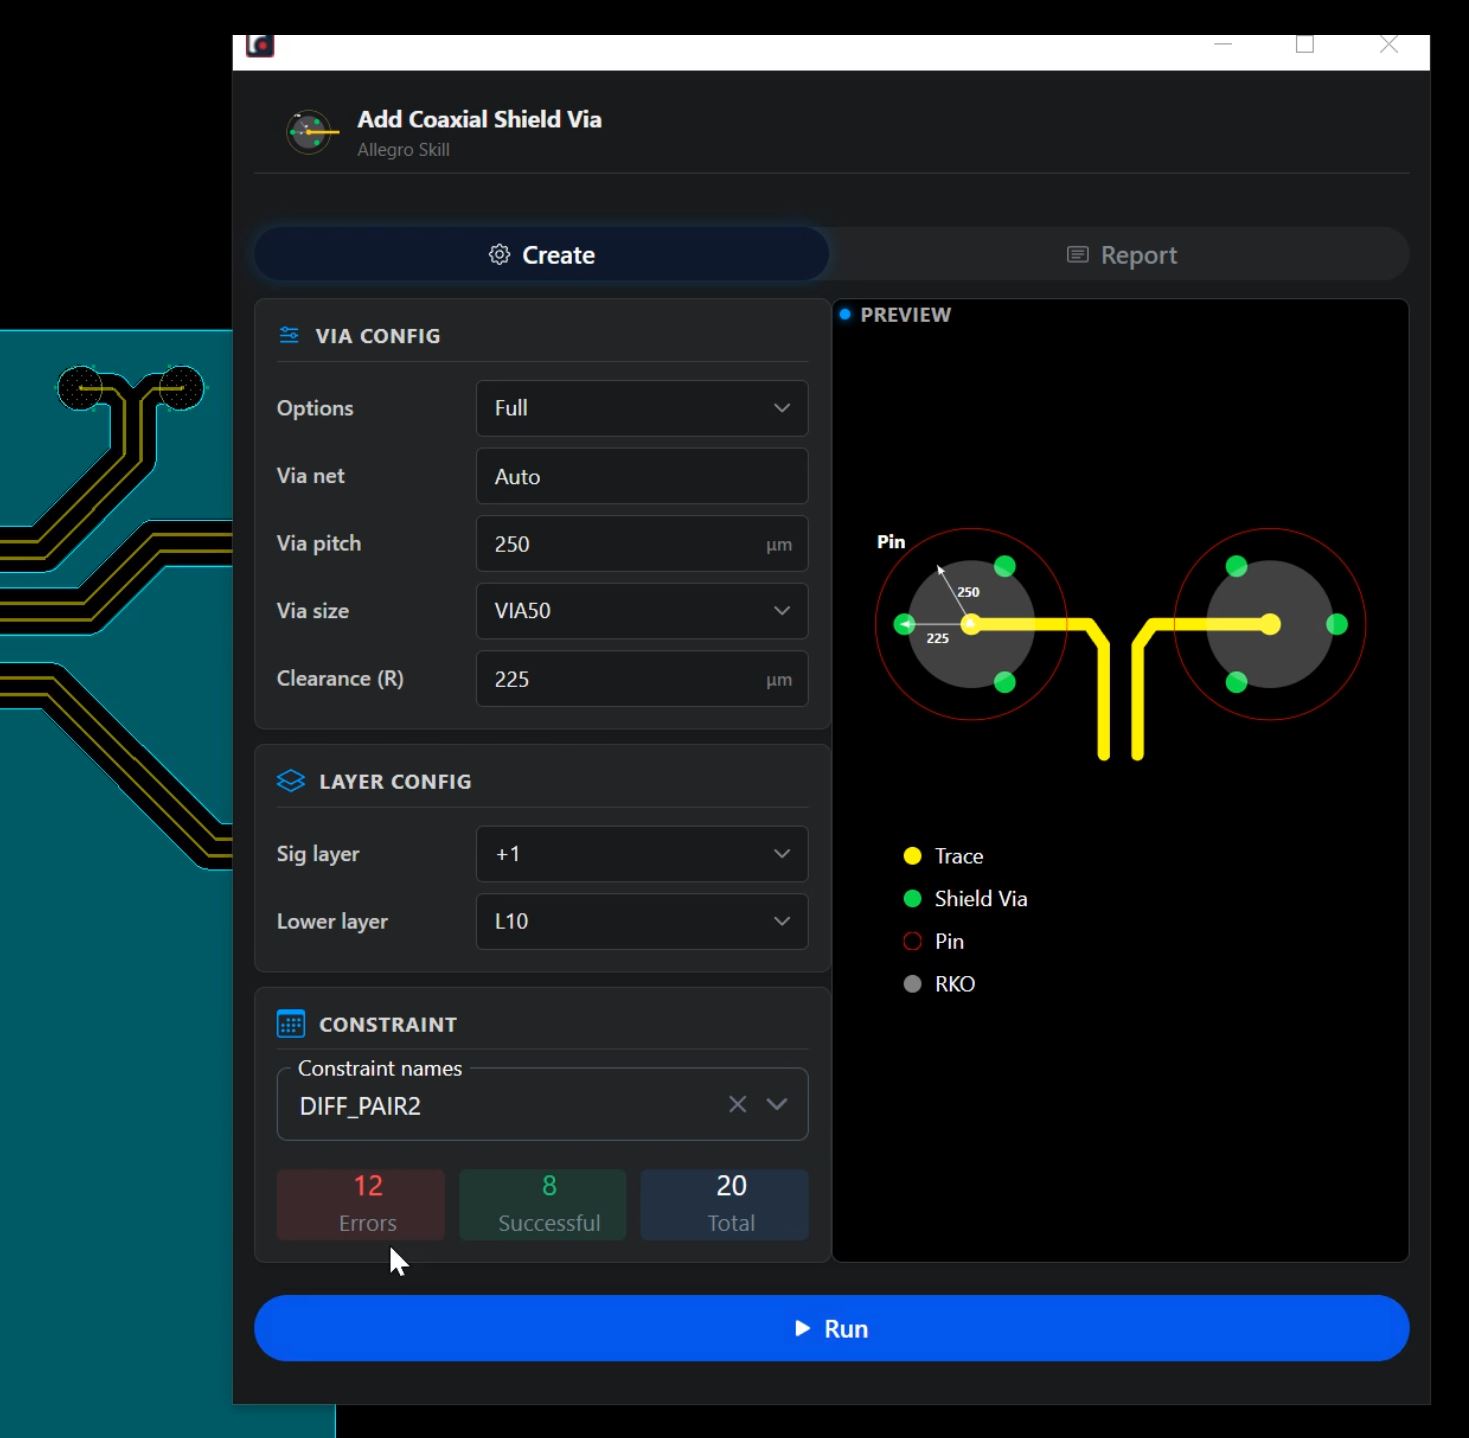Click the 8 Successful counter
This screenshot has height=1438, width=1469.
click(543, 1204)
